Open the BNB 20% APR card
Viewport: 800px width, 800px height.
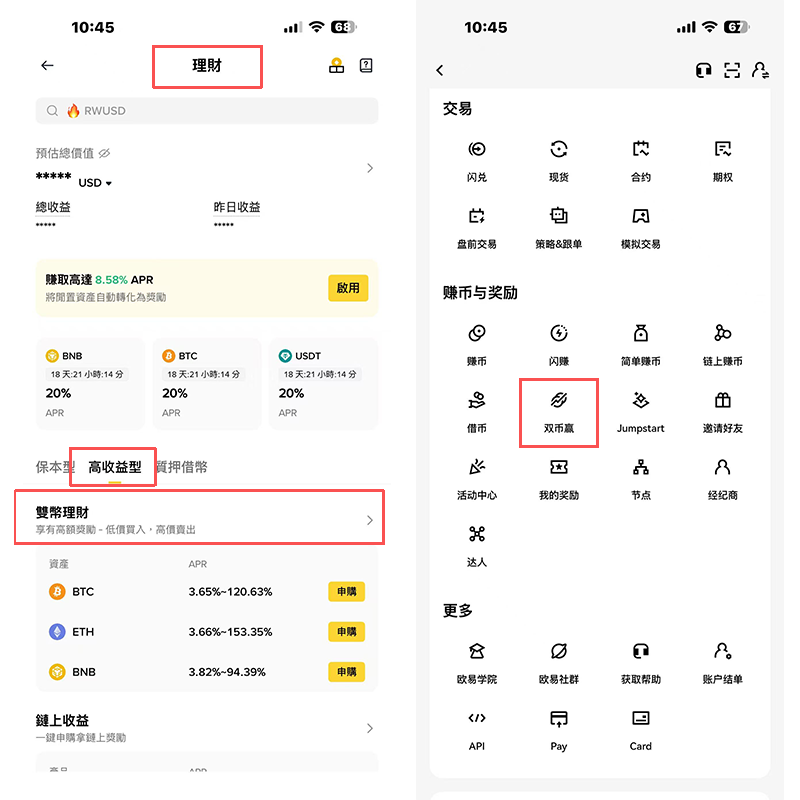click(90, 383)
